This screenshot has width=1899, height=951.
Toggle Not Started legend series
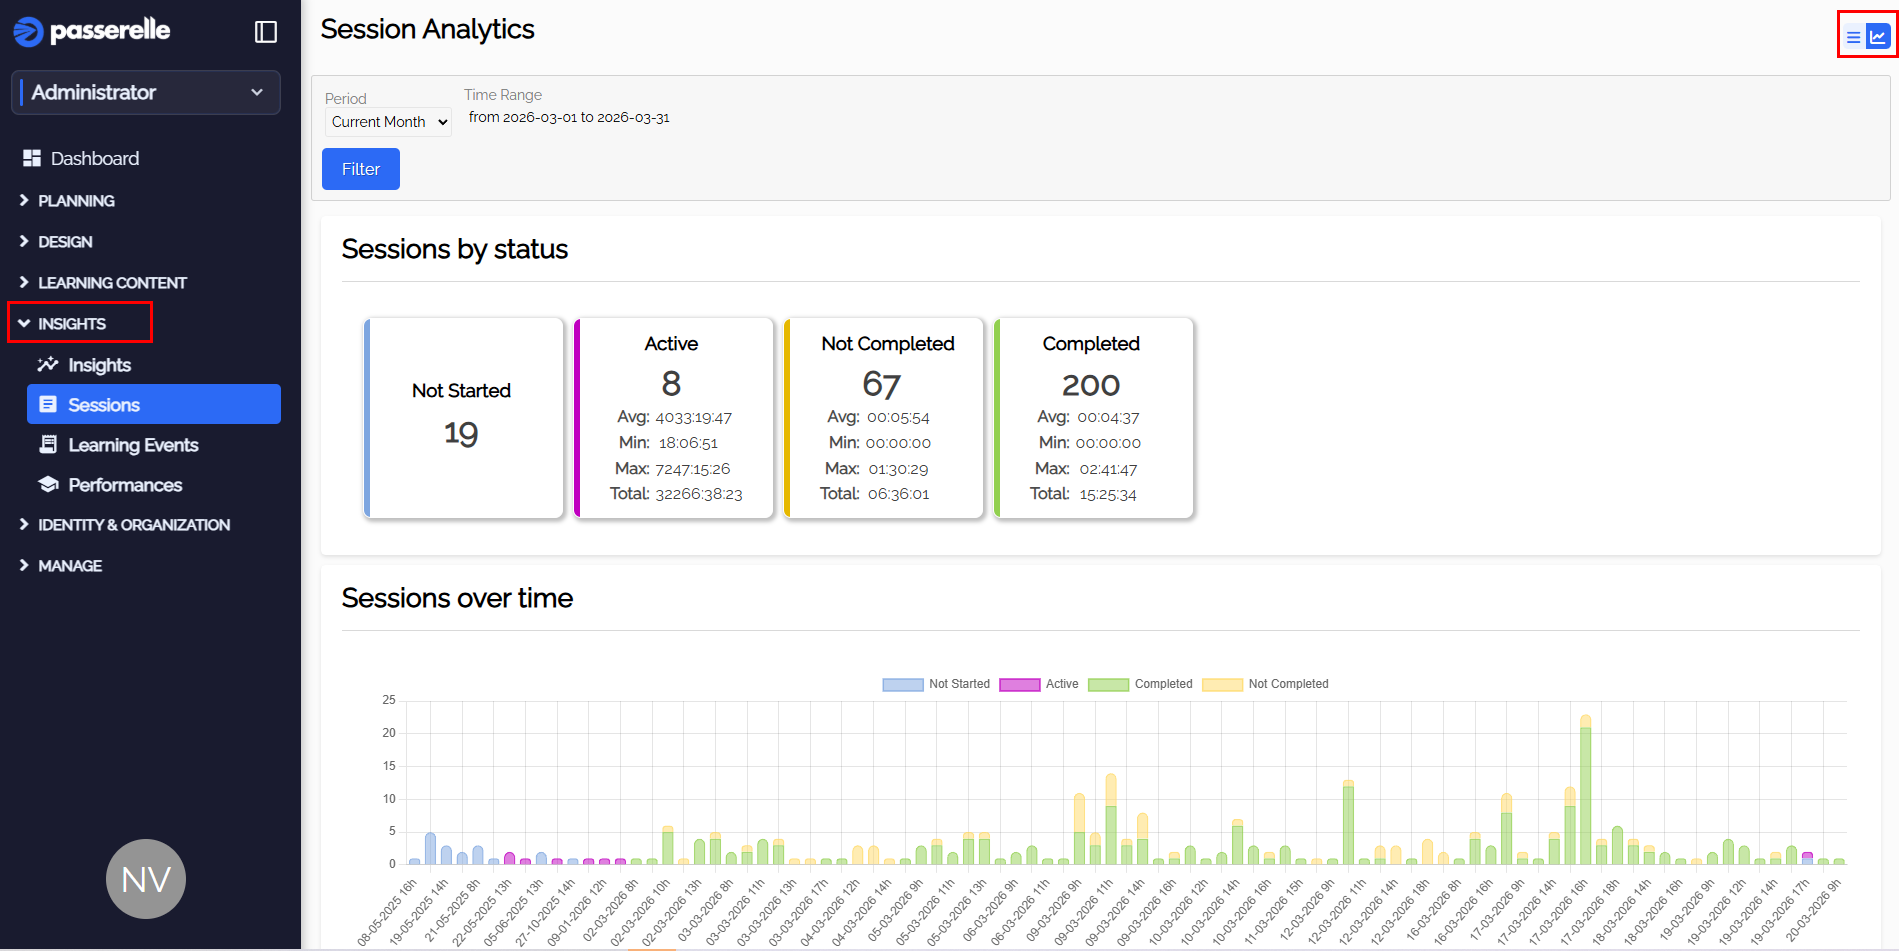936,684
